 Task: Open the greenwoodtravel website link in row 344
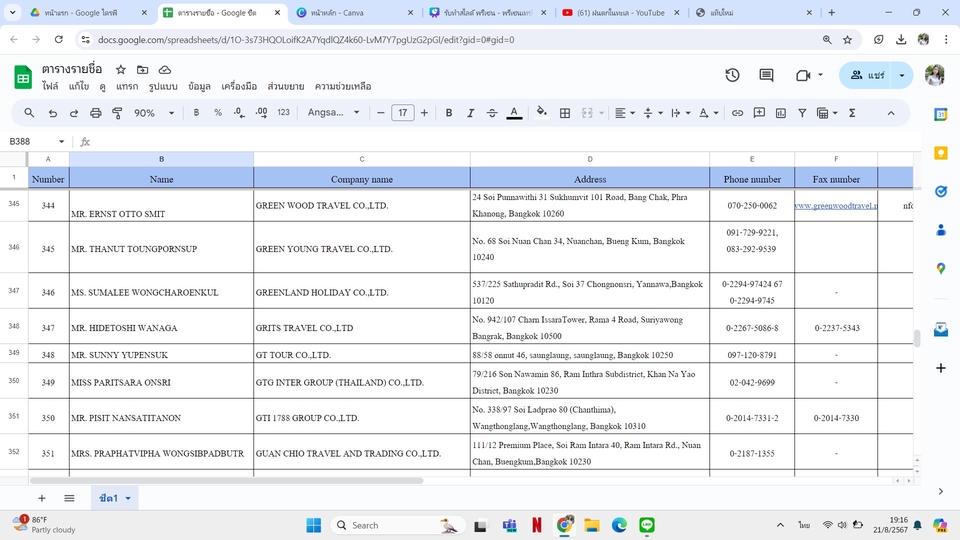coord(835,206)
